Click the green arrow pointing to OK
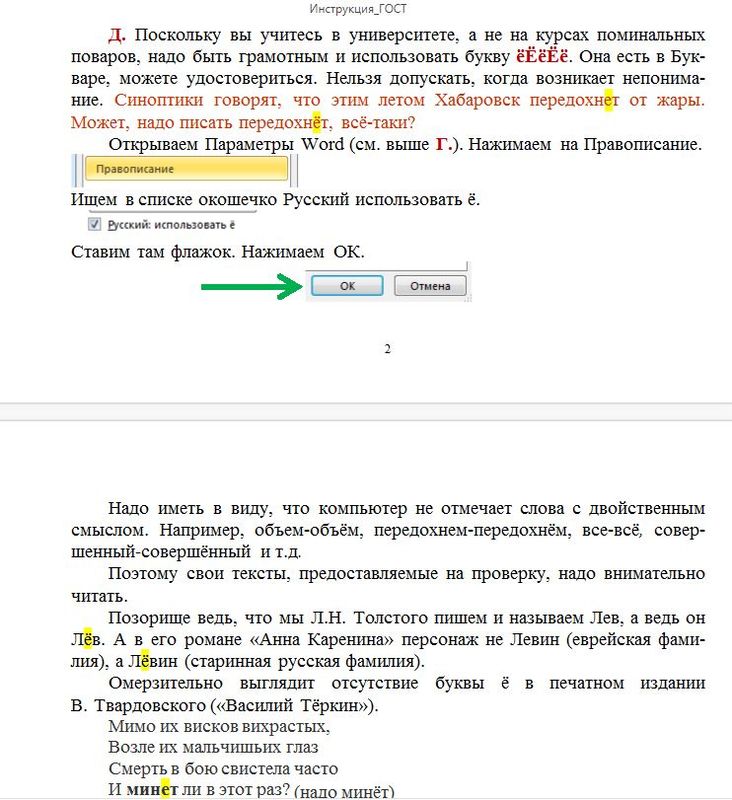This screenshot has height=800, width=732. (250, 287)
